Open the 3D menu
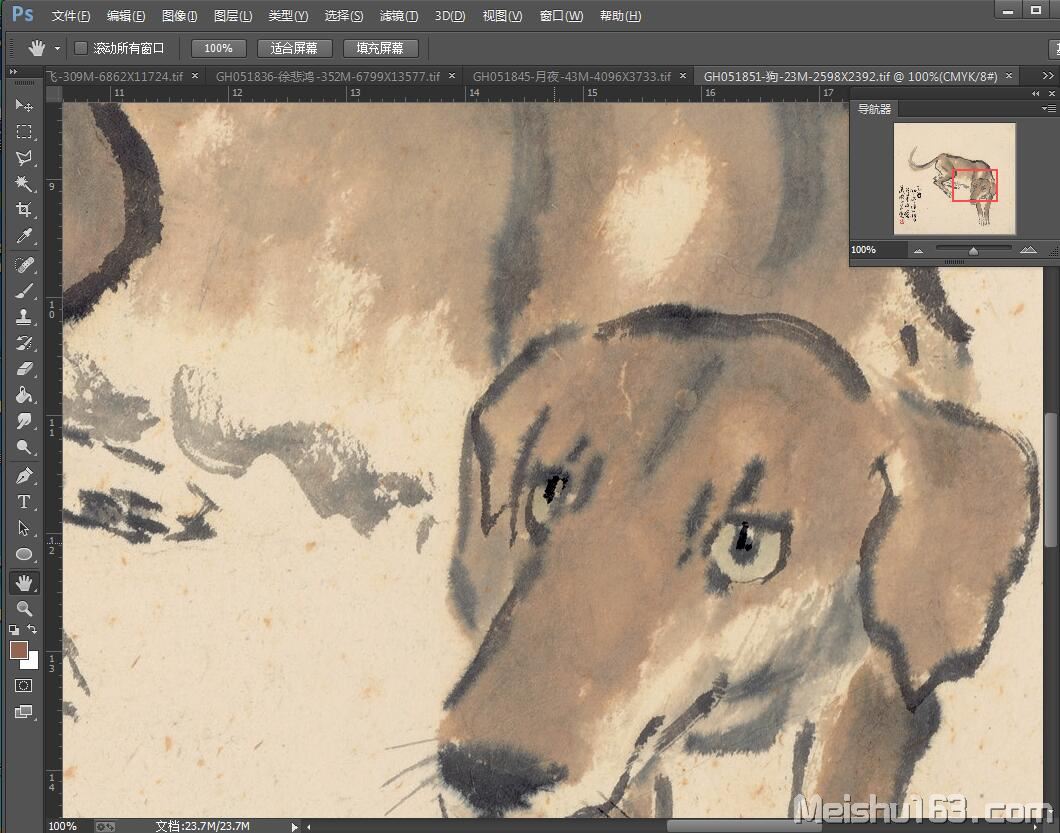This screenshot has height=833, width=1060. [x=450, y=16]
